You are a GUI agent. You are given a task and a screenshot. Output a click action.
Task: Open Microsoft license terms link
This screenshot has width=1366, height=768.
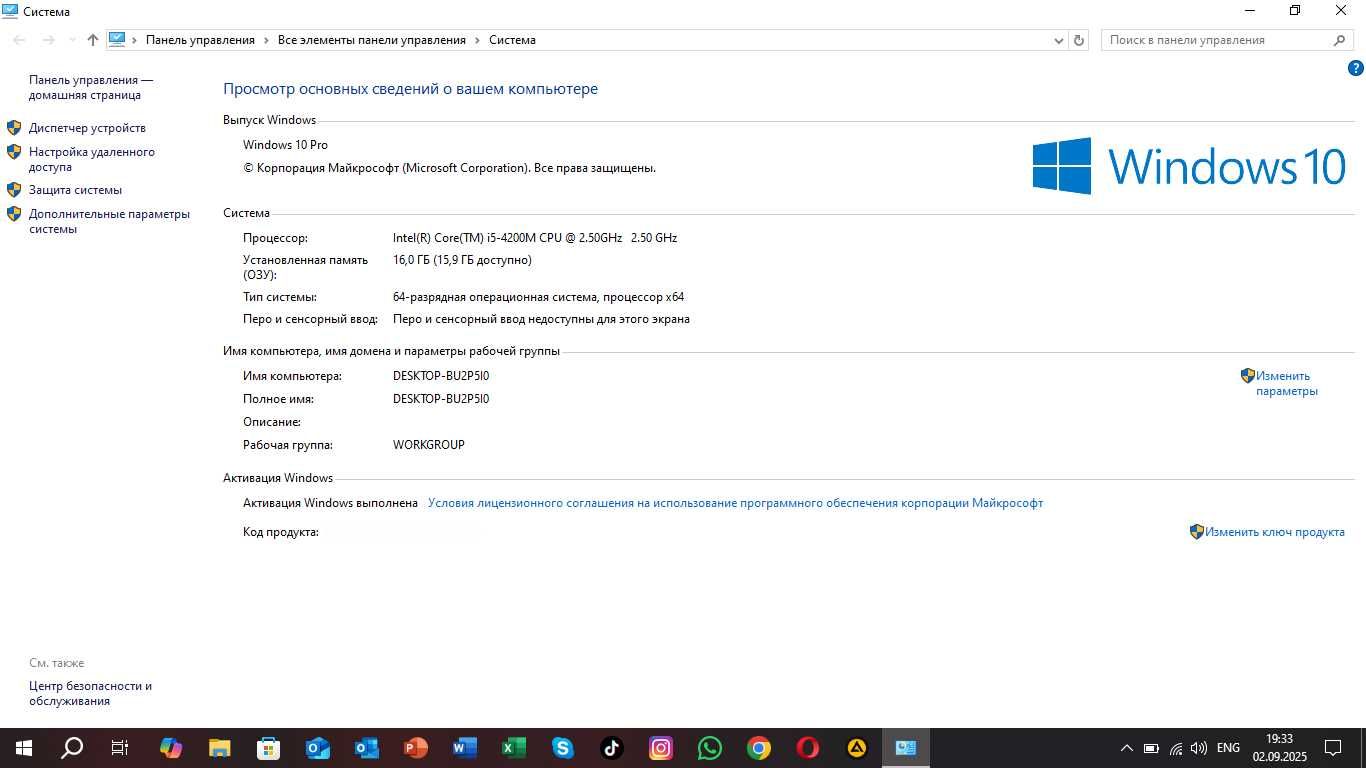point(735,503)
